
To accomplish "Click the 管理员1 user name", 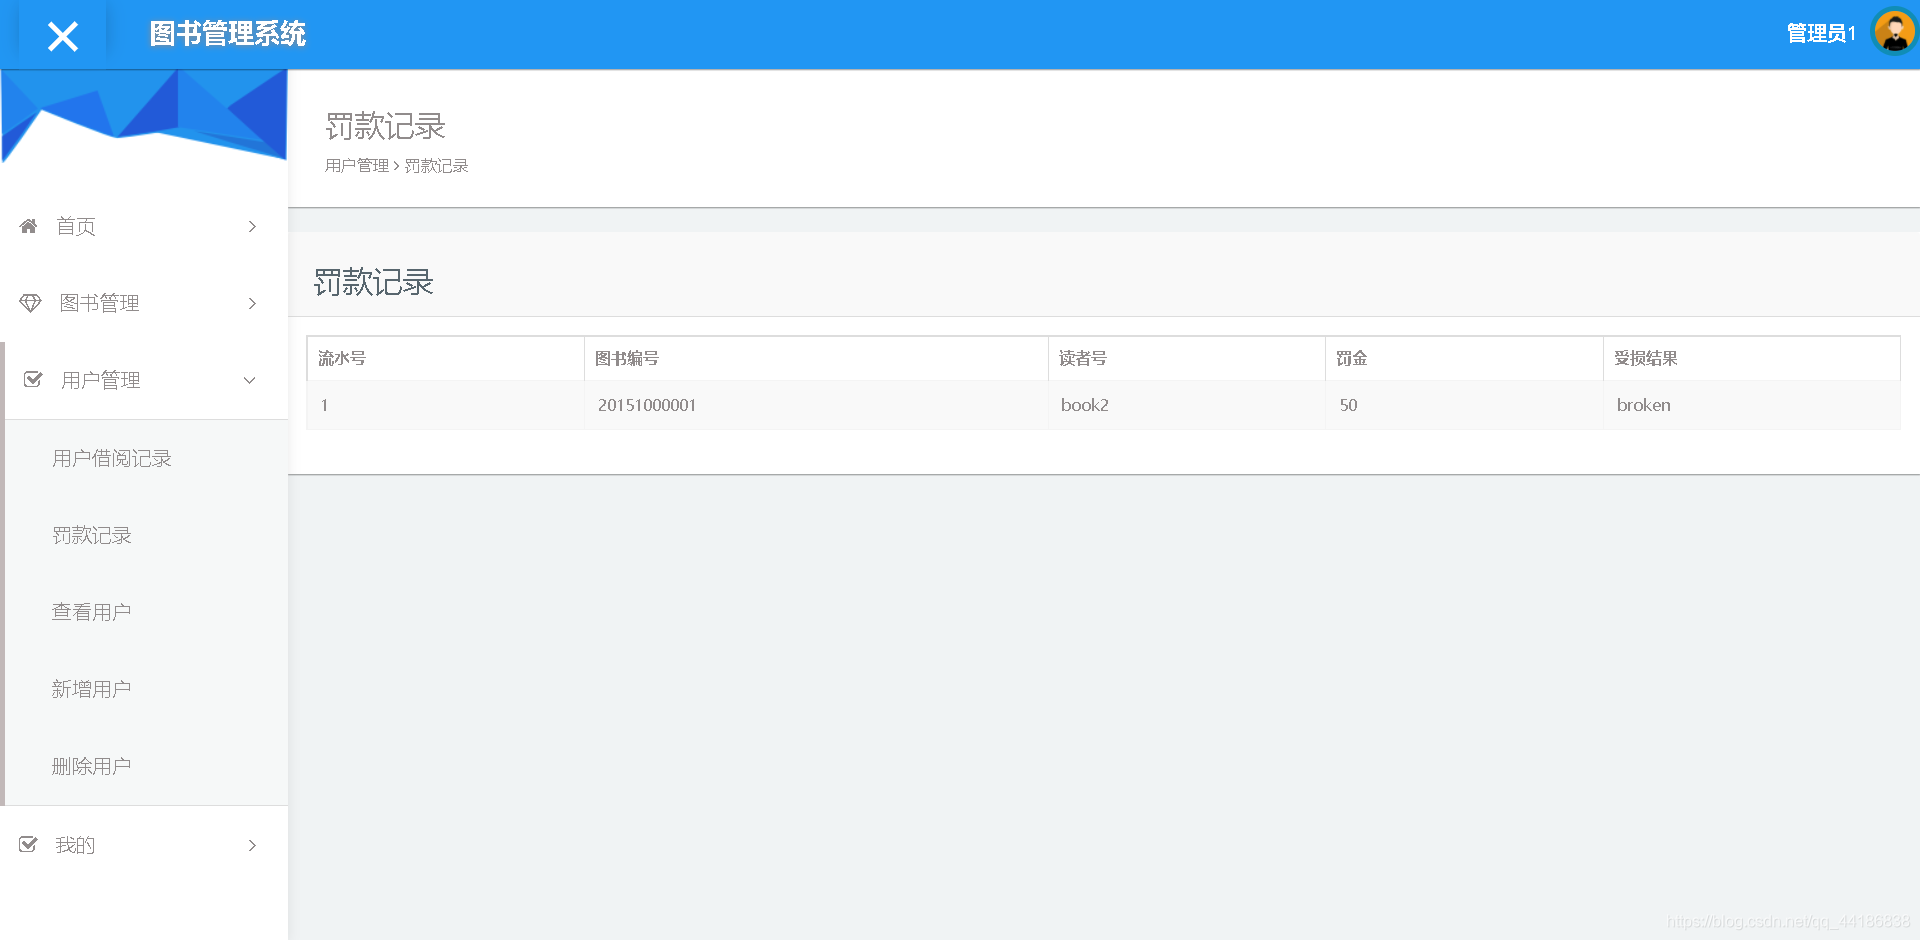I will [1820, 33].
